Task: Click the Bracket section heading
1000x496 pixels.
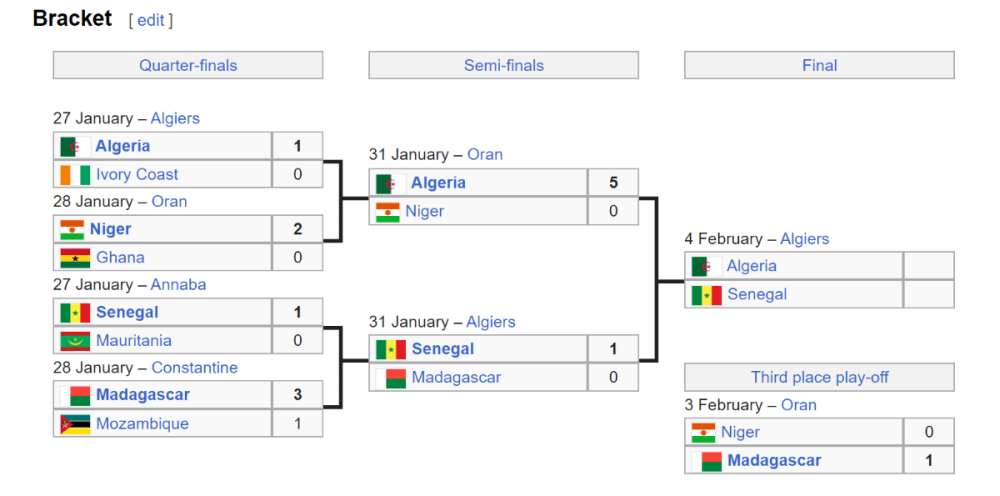Action: (72, 18)
